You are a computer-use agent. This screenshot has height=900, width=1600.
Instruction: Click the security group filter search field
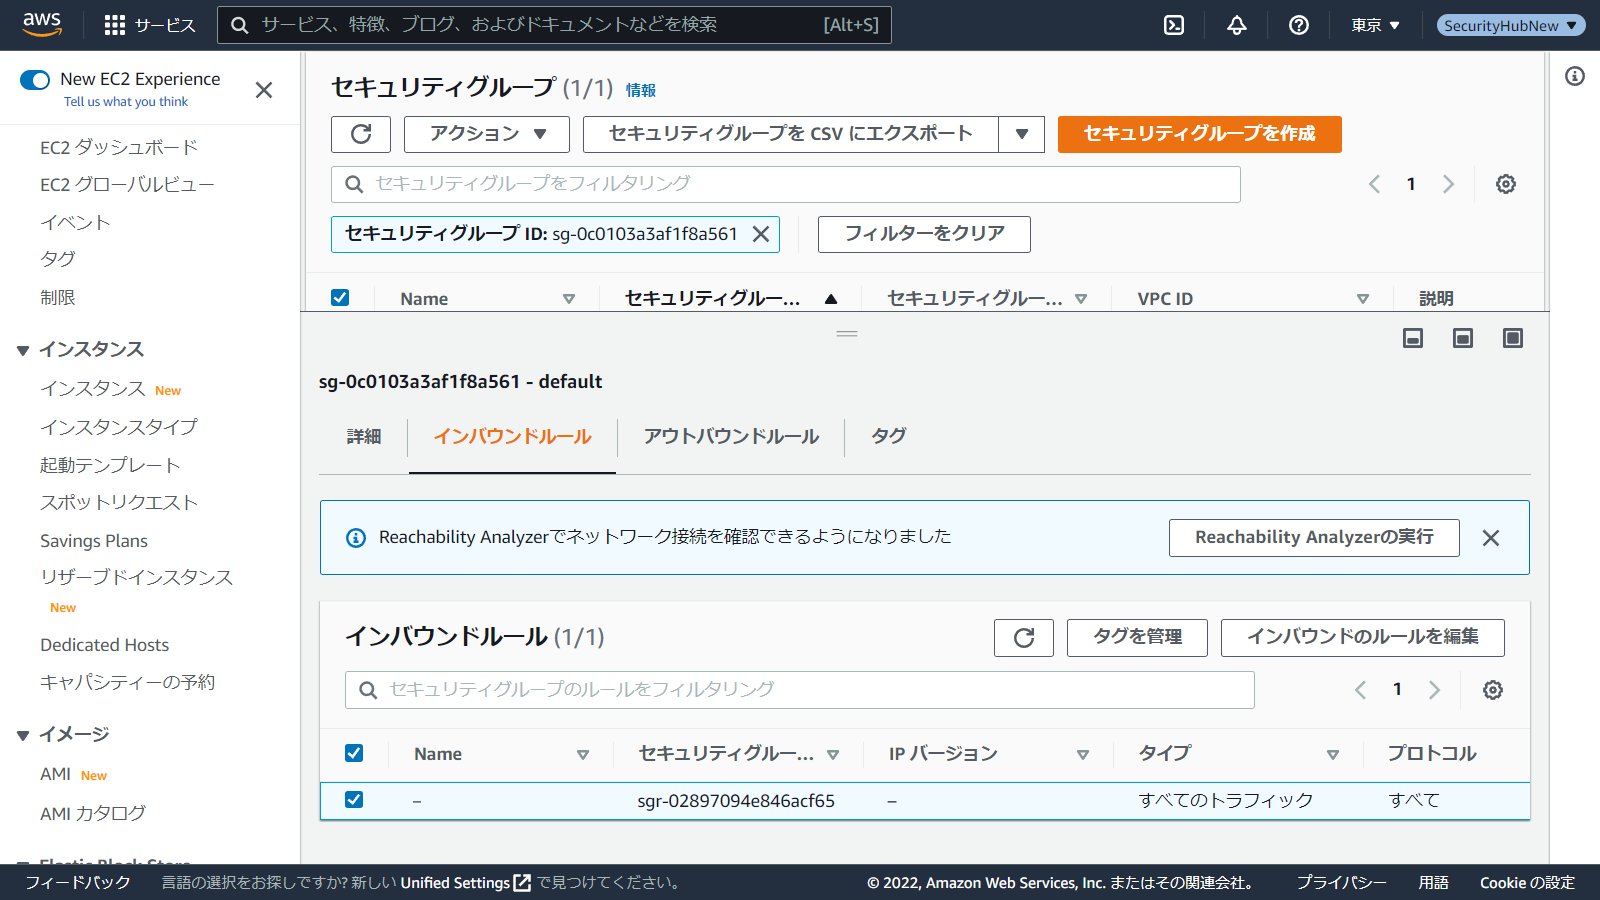[x=785, y=184]
